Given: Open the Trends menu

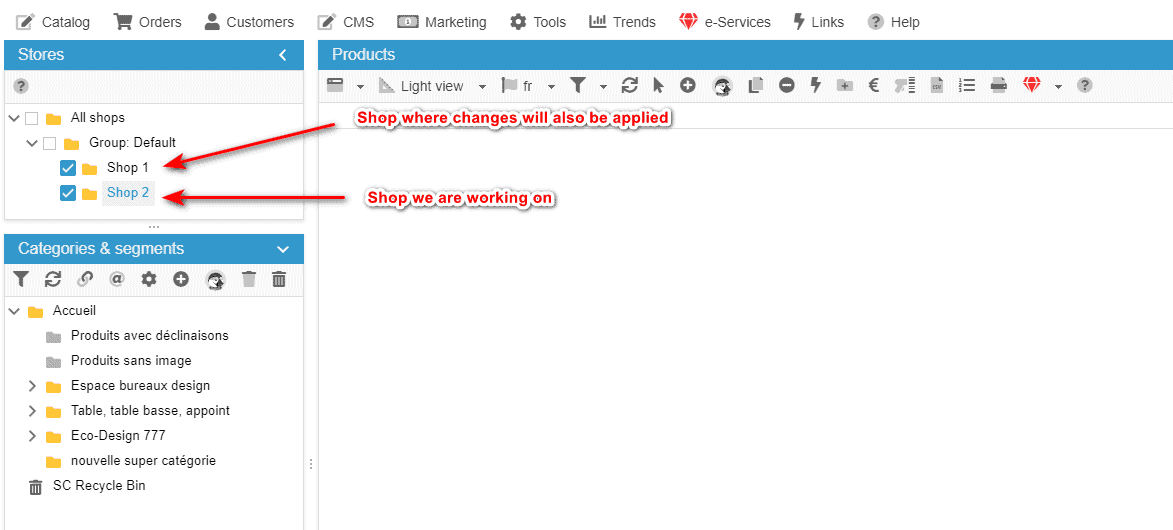Looking at the screenshot, I should pyautogui.click(x=622, y=22).
